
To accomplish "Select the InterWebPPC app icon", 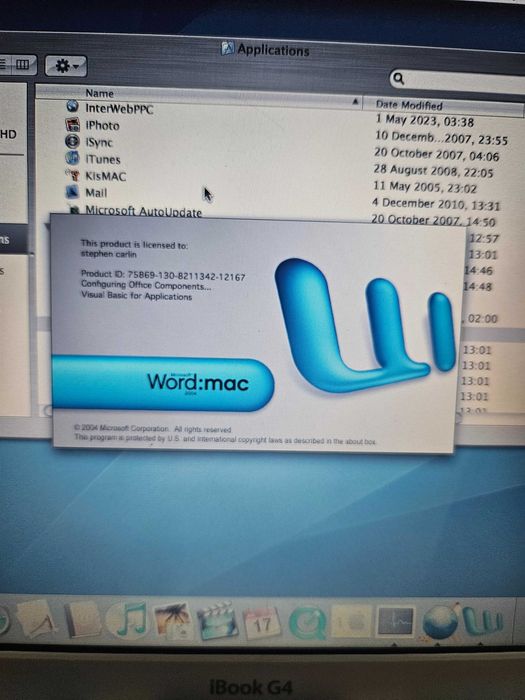I will [72, 107].
